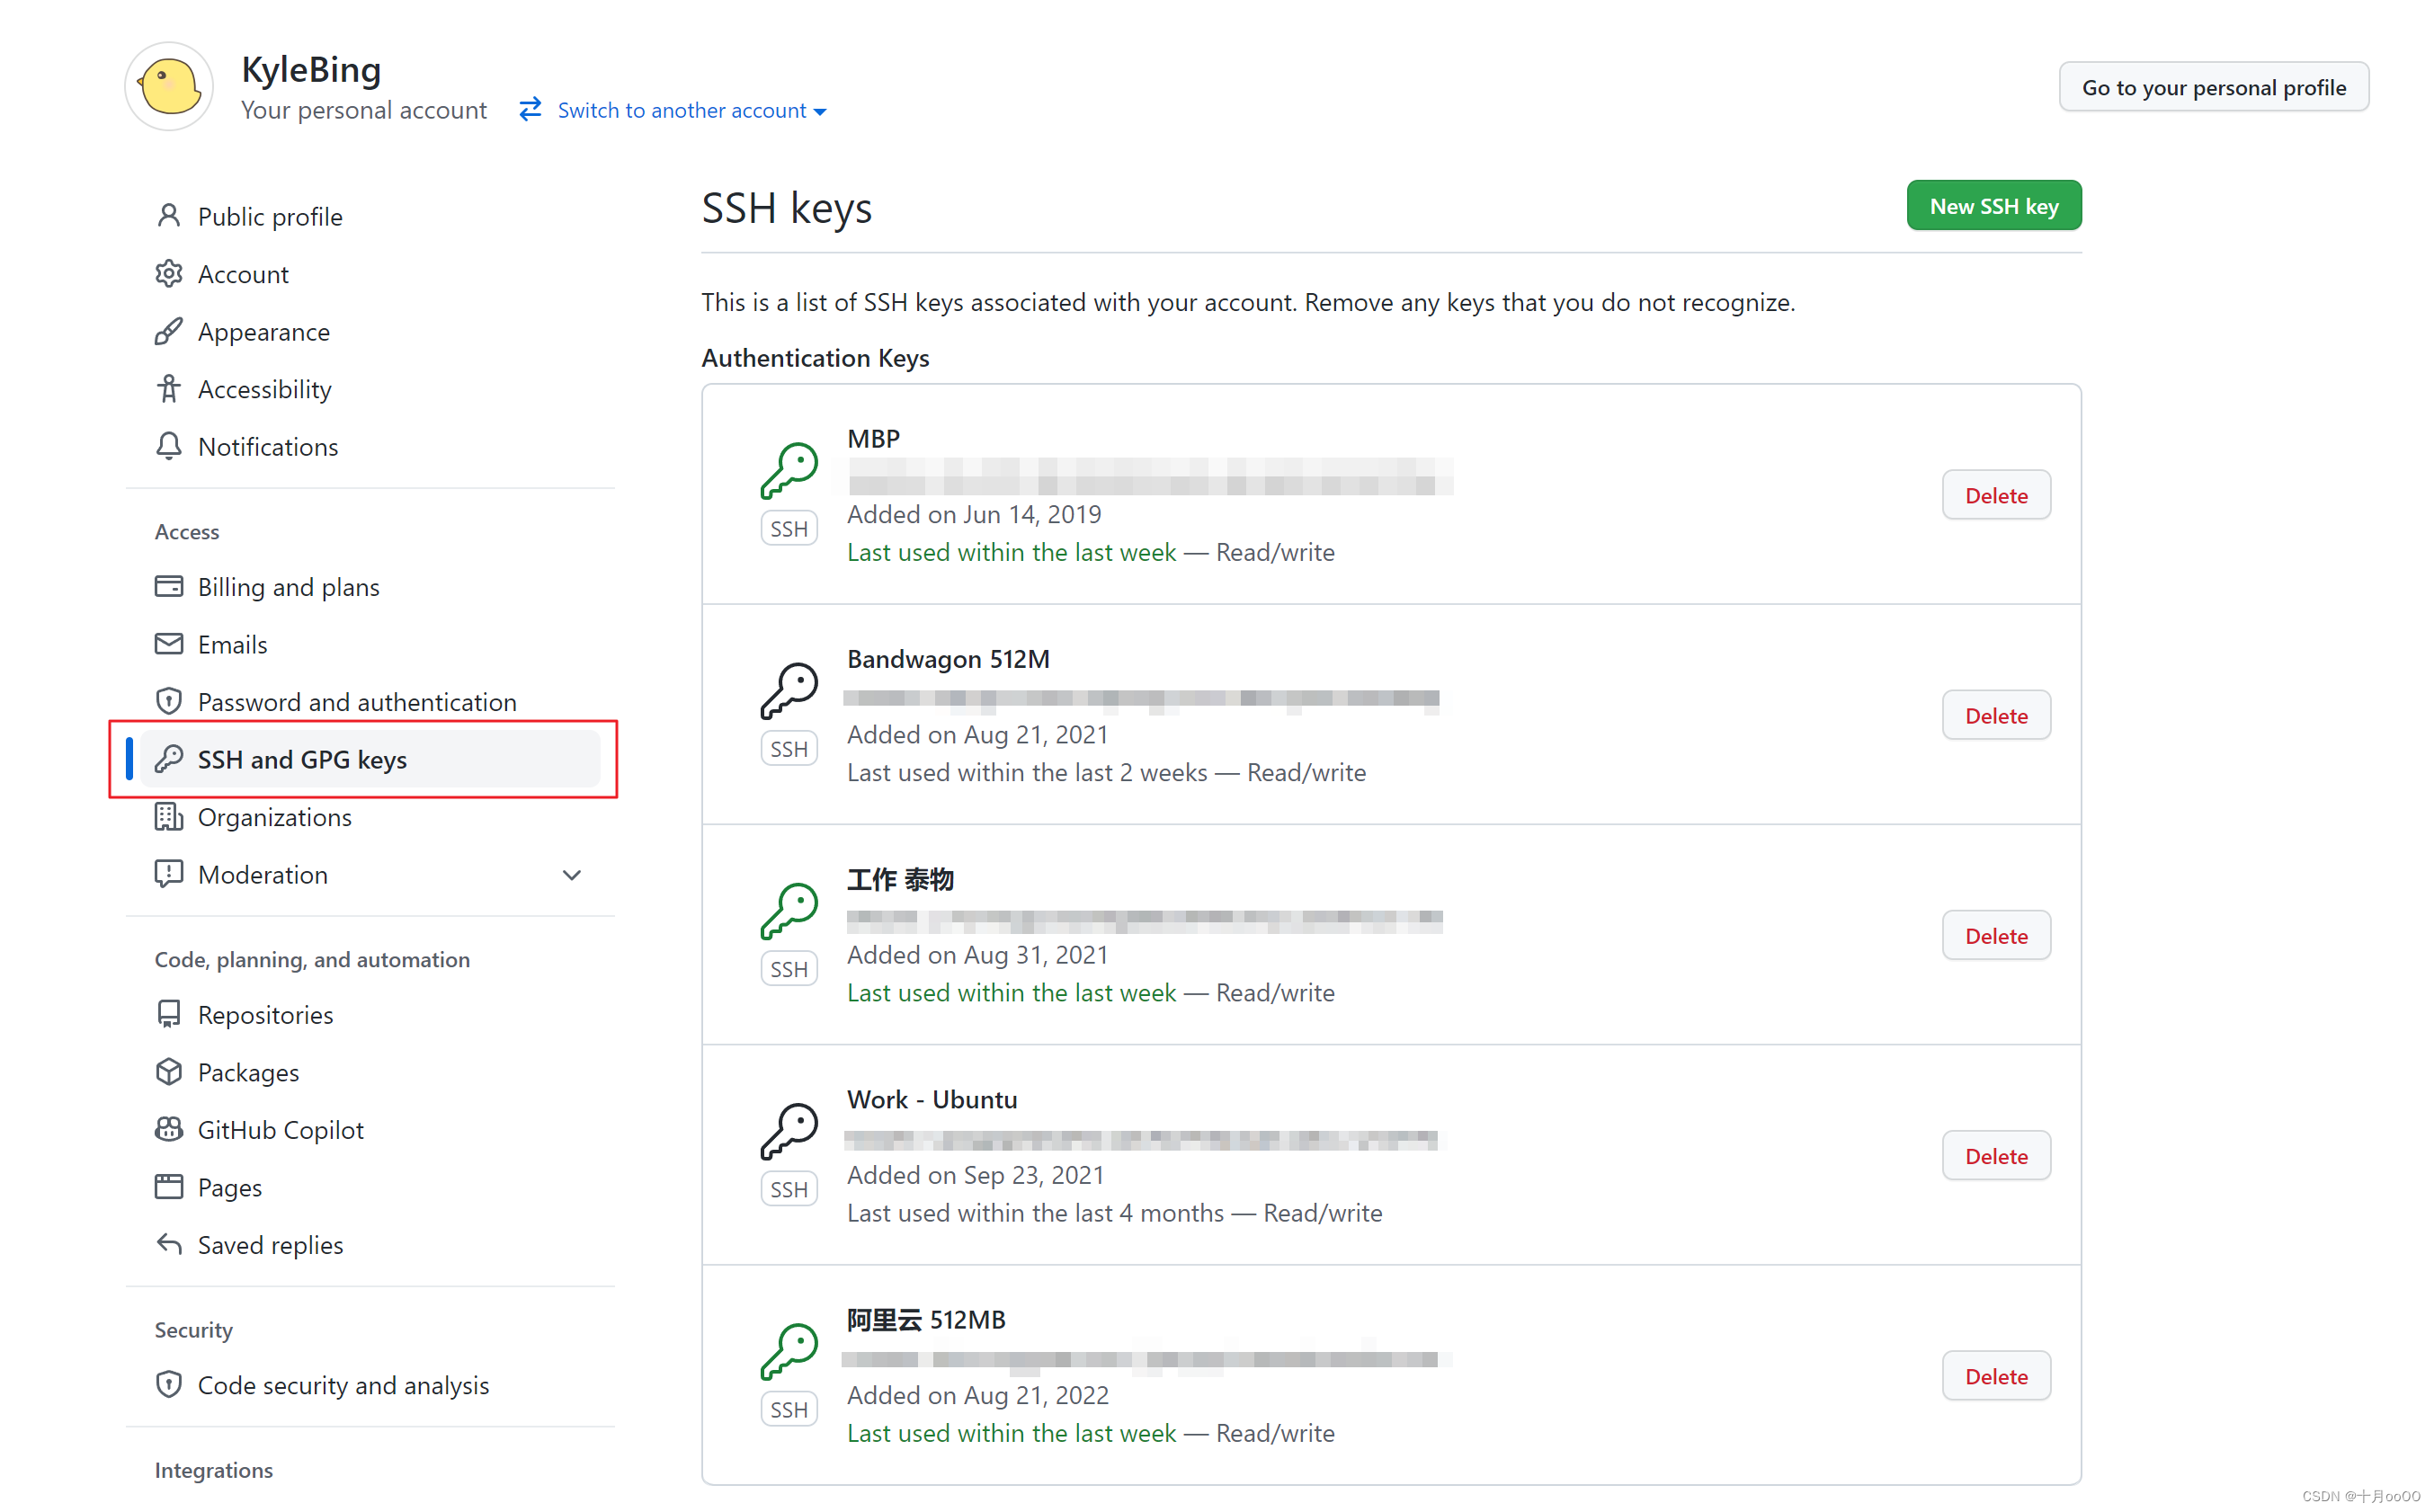Click the Pages browser icon
Image resolution: width=2434 pixels, height=1512 pixels.
[x=169, y=1186]
